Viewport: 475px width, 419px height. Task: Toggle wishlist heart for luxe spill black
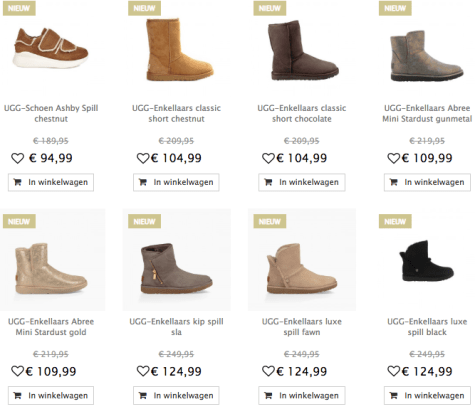point(394,371)
